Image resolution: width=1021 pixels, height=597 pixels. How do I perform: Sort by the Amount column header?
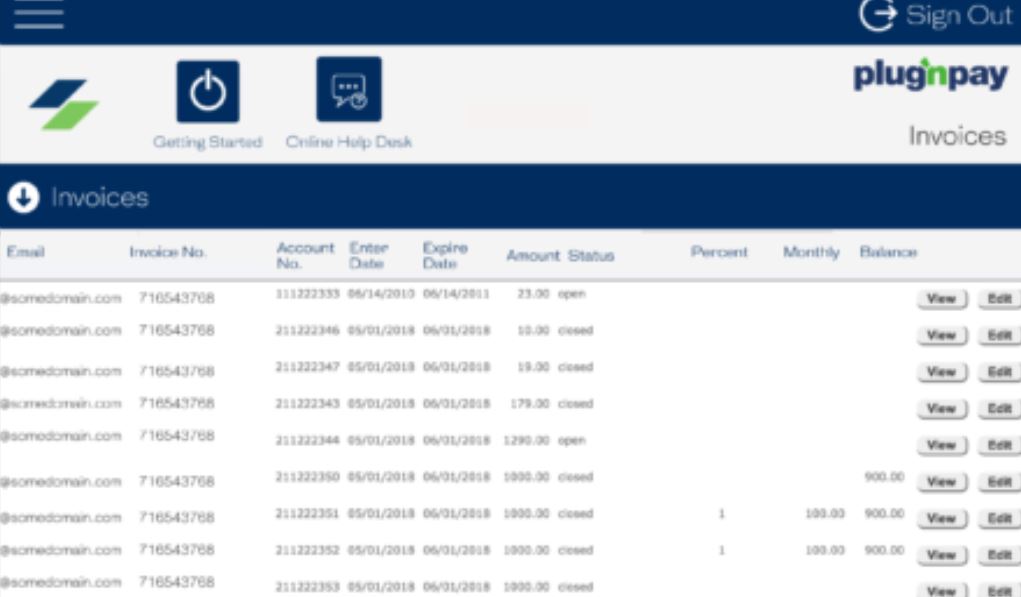tap(533, 255)
